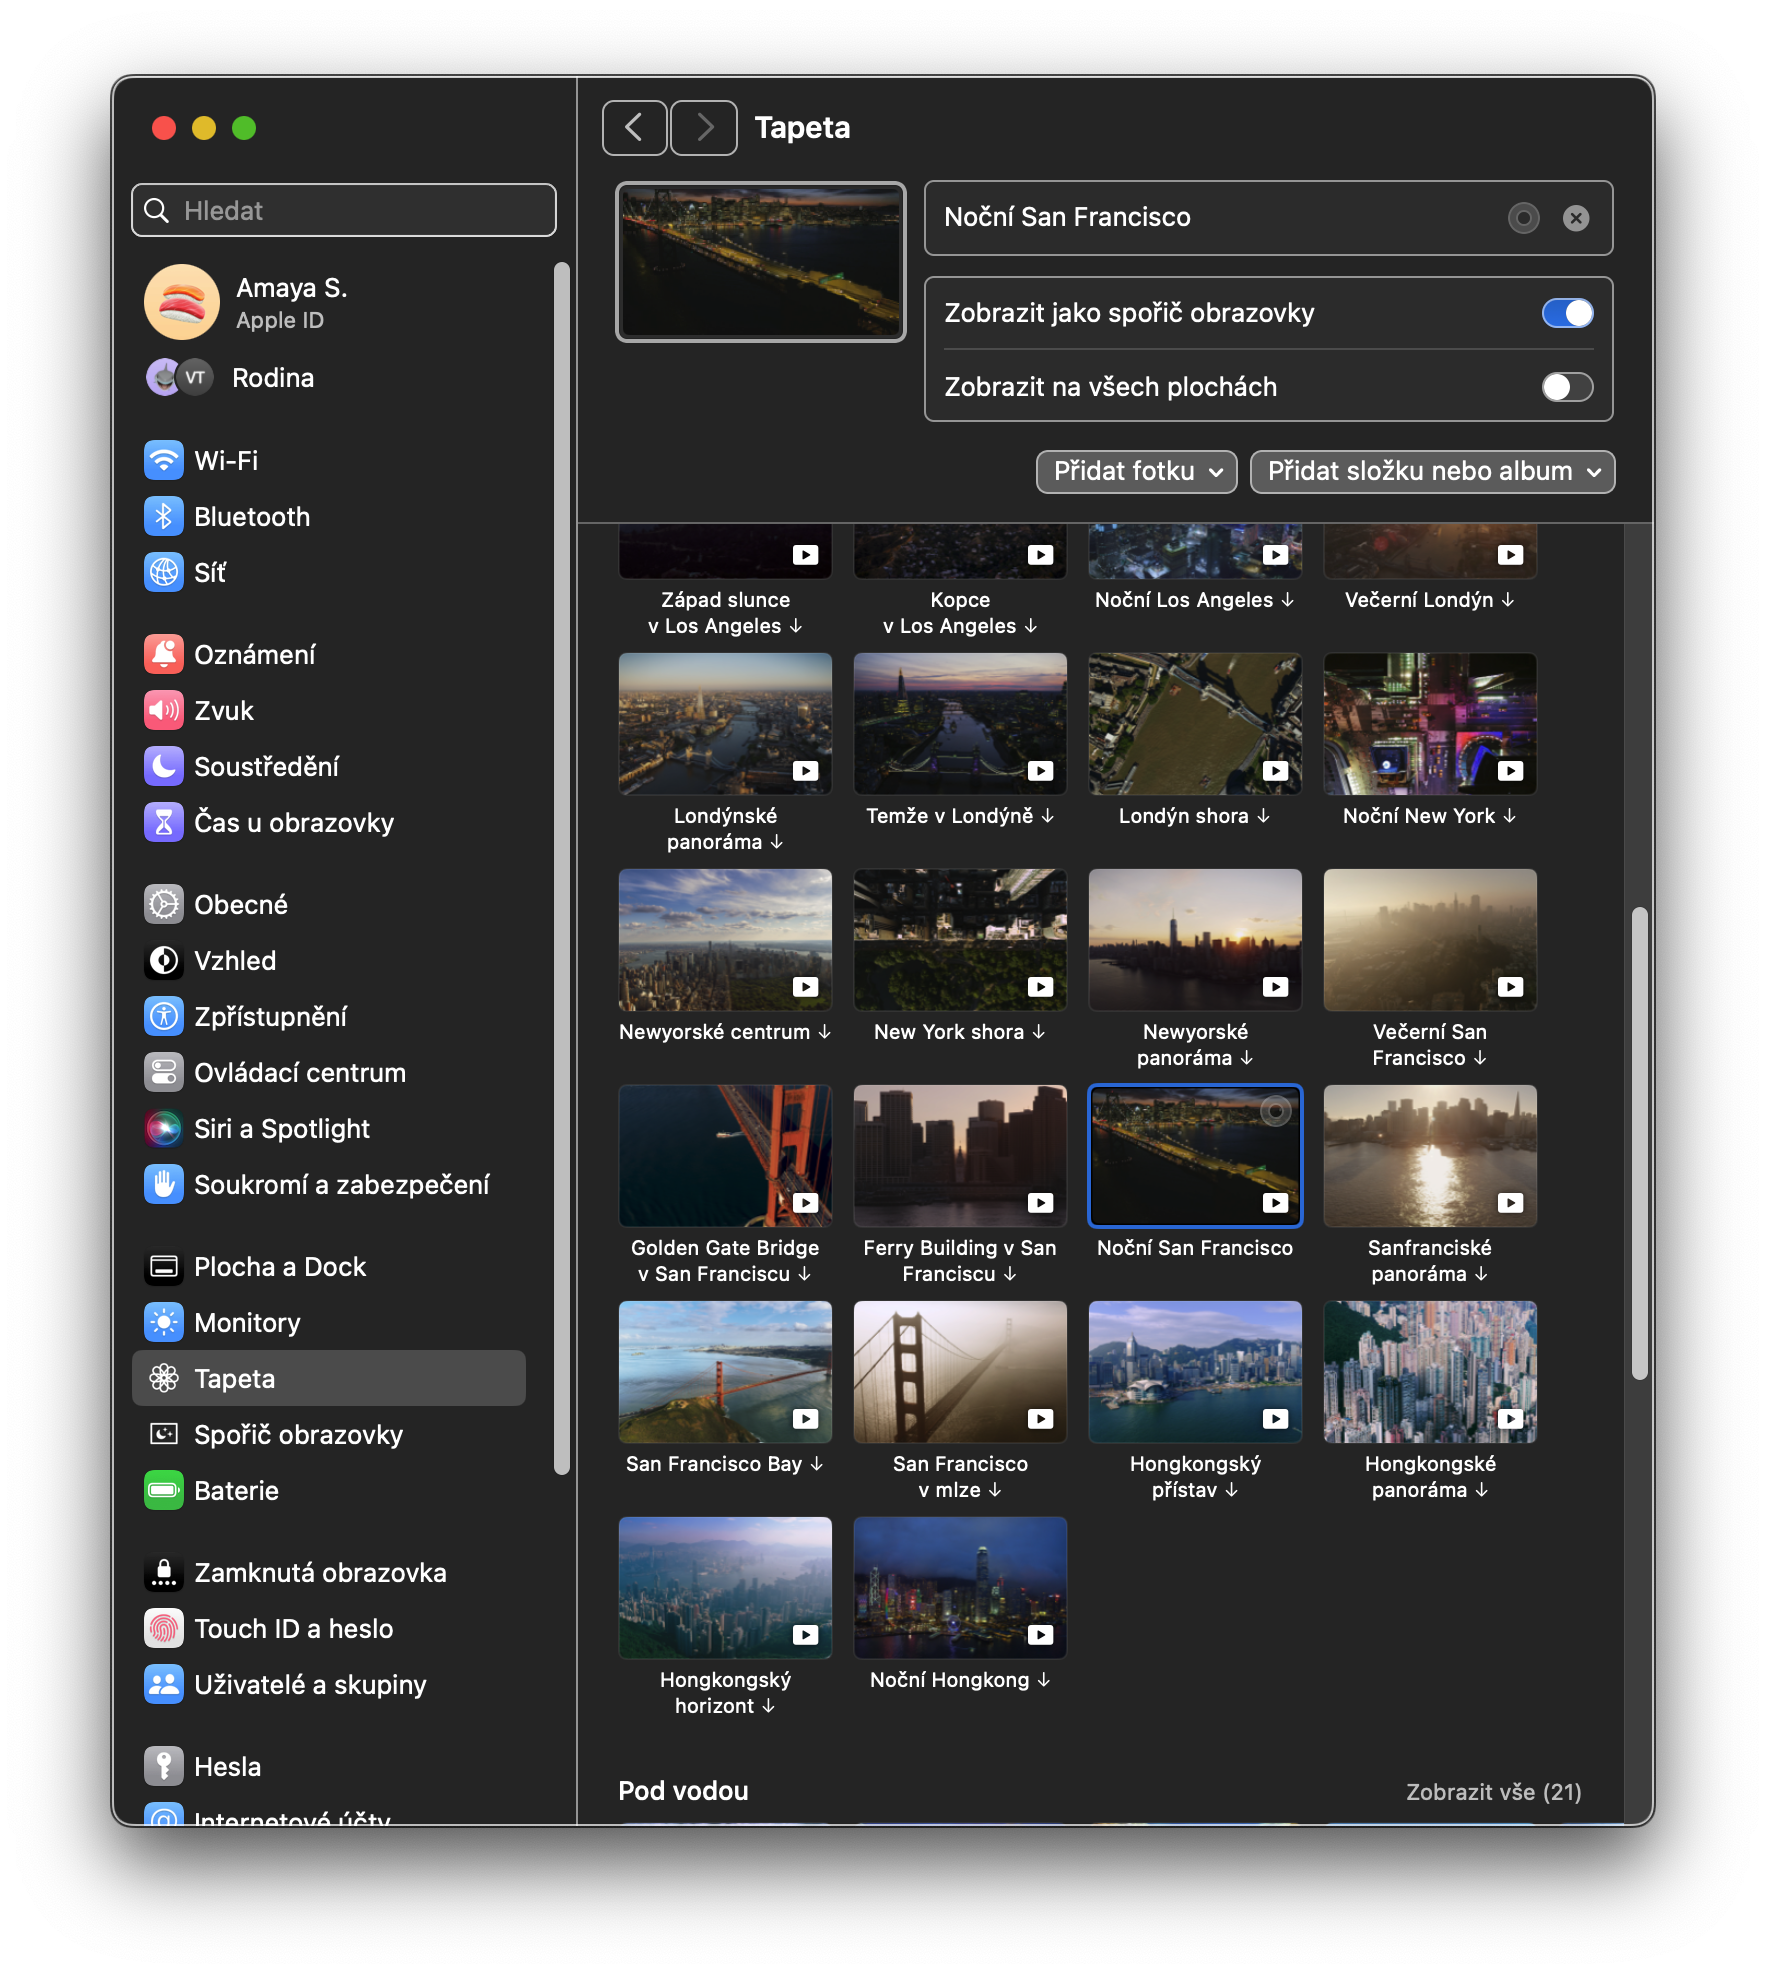The height and width of the screenshot is (1974, 1766).
Task: Open Siri a Spotlight icon
Action: tap(164, 1128)
